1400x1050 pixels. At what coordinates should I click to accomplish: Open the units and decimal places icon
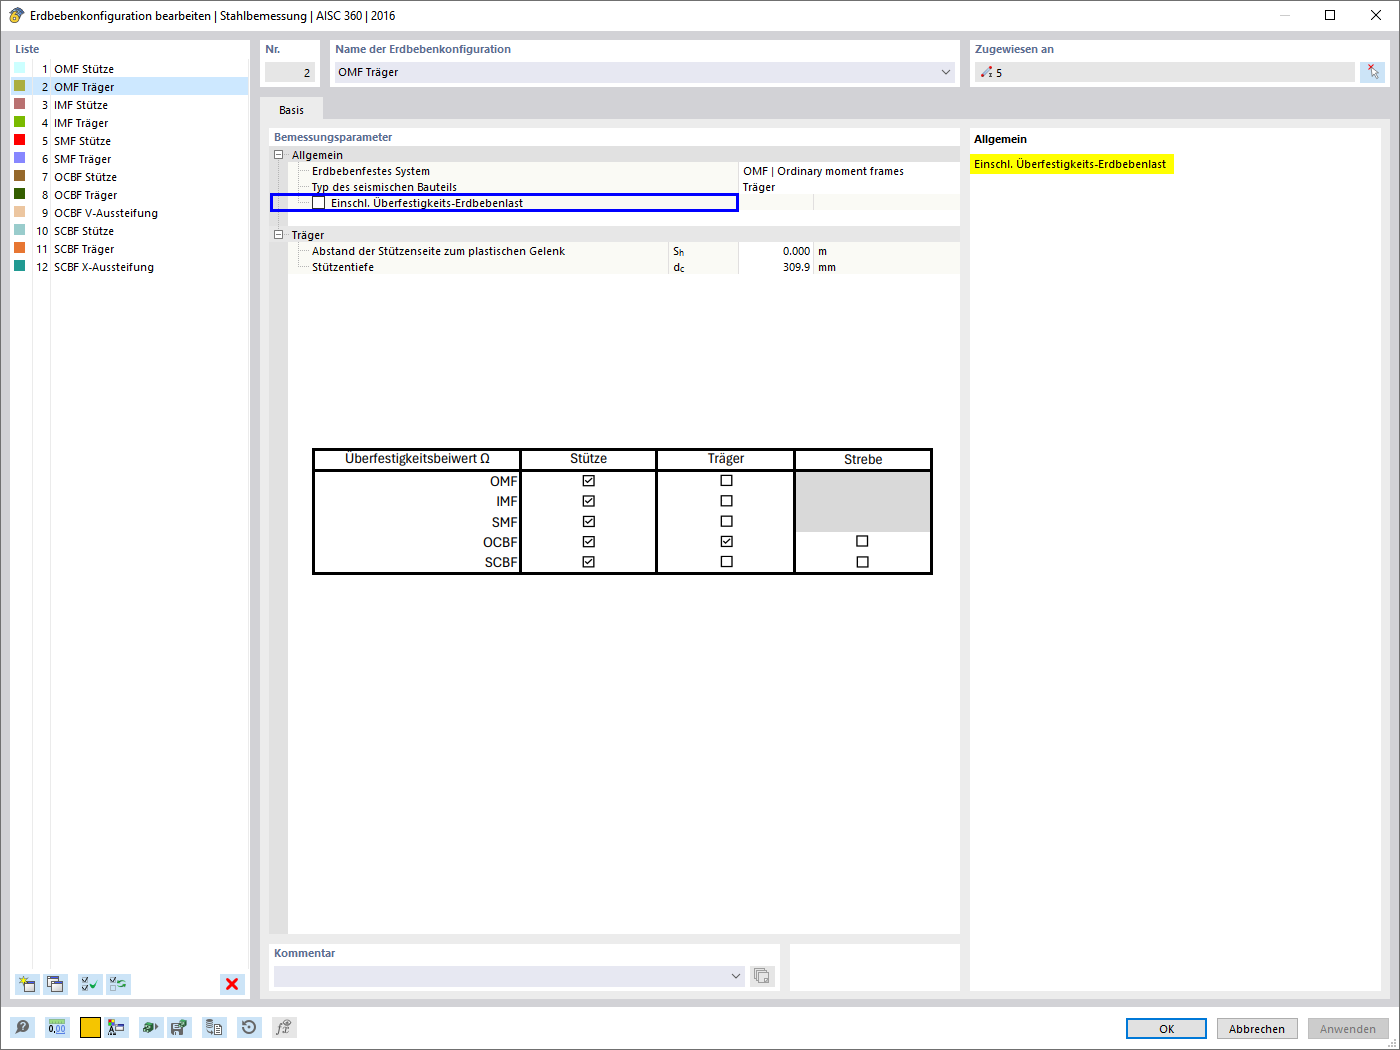57,1027
